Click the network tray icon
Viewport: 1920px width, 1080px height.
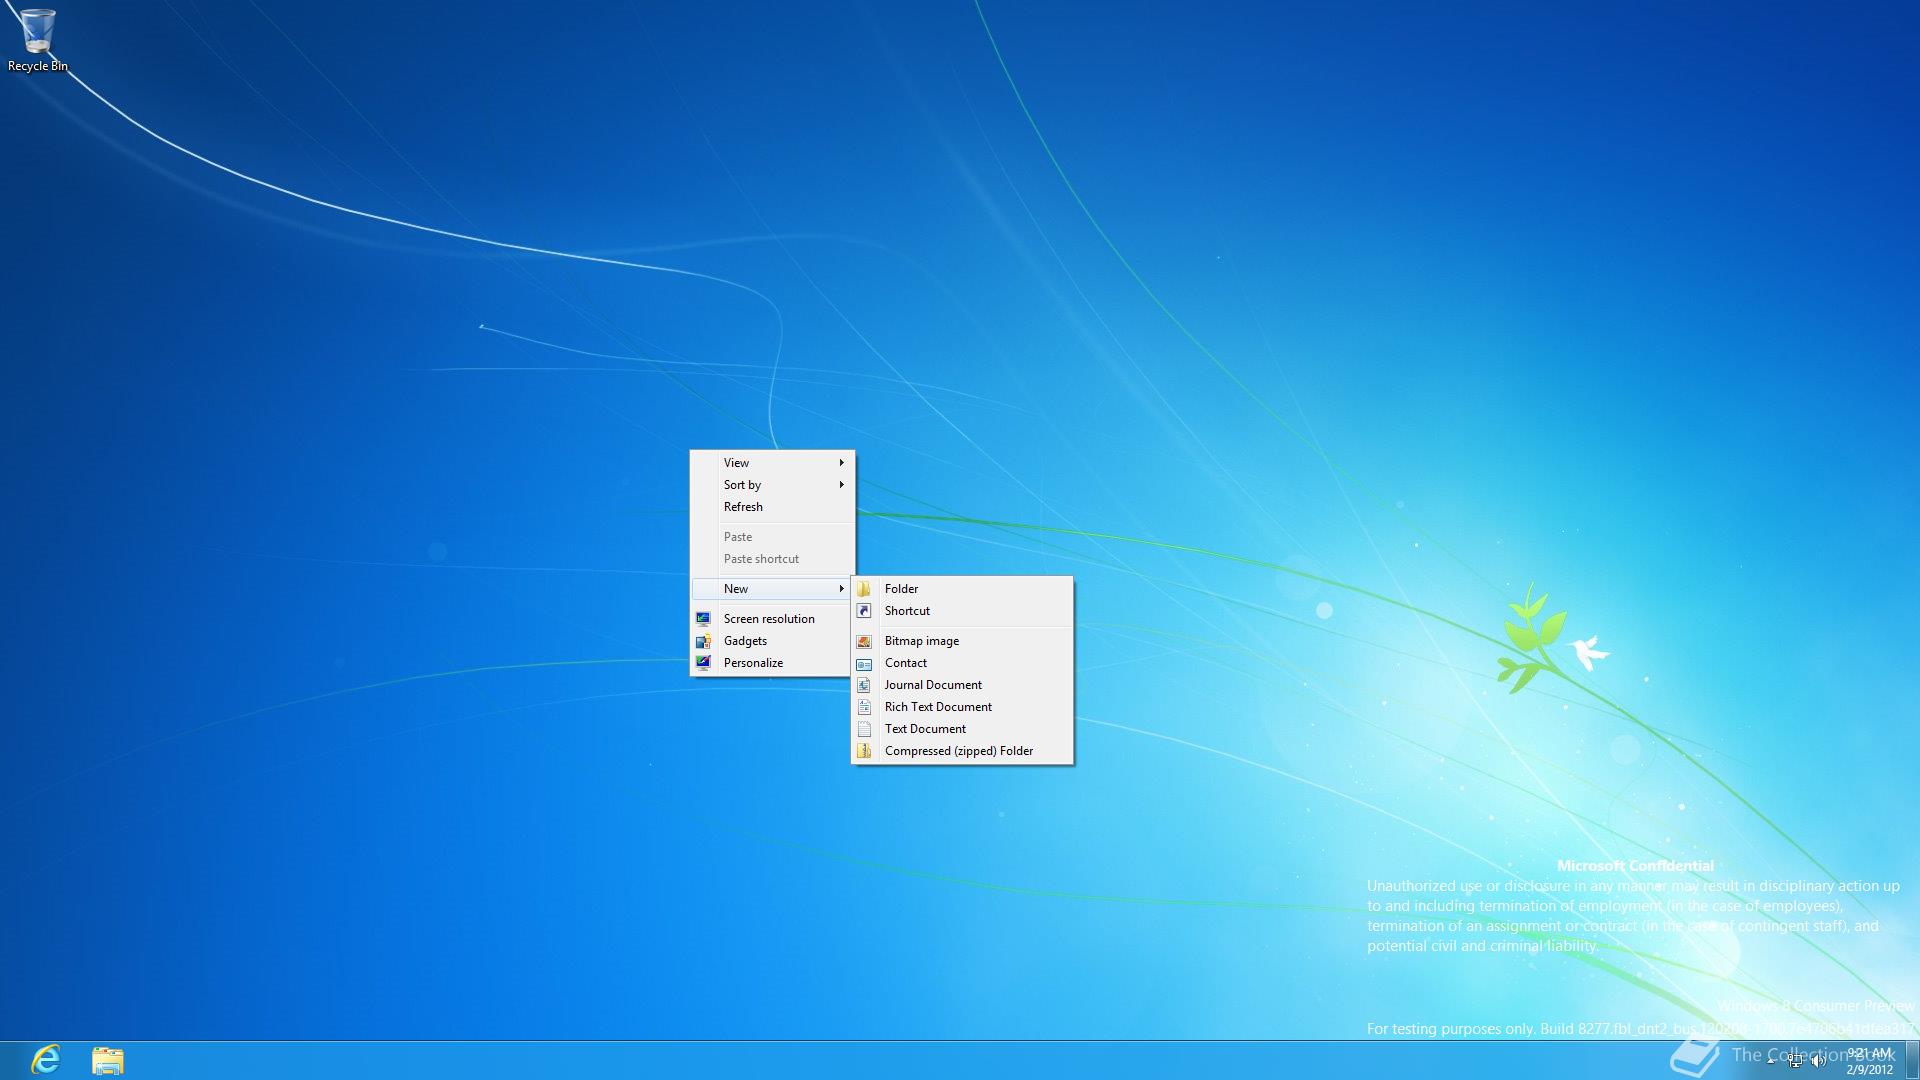pyautogui.click(x=1795, y=1061)
